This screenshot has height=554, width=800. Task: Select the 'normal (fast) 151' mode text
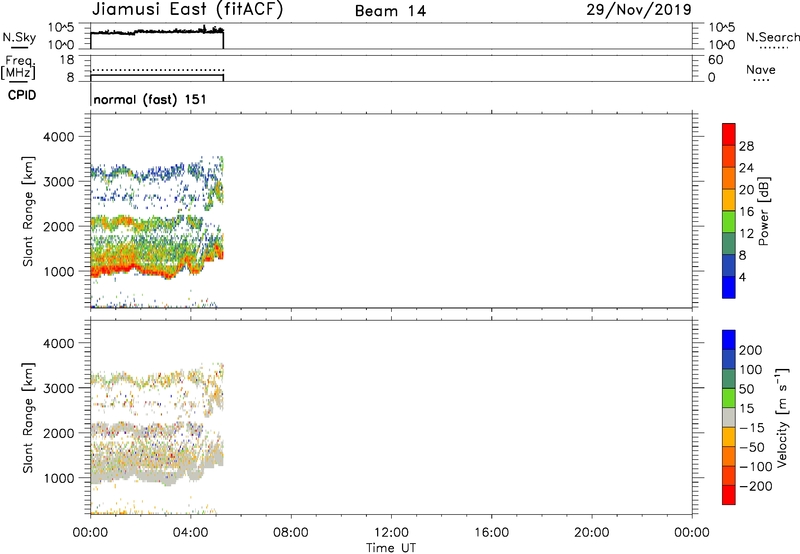pos(150,99)
